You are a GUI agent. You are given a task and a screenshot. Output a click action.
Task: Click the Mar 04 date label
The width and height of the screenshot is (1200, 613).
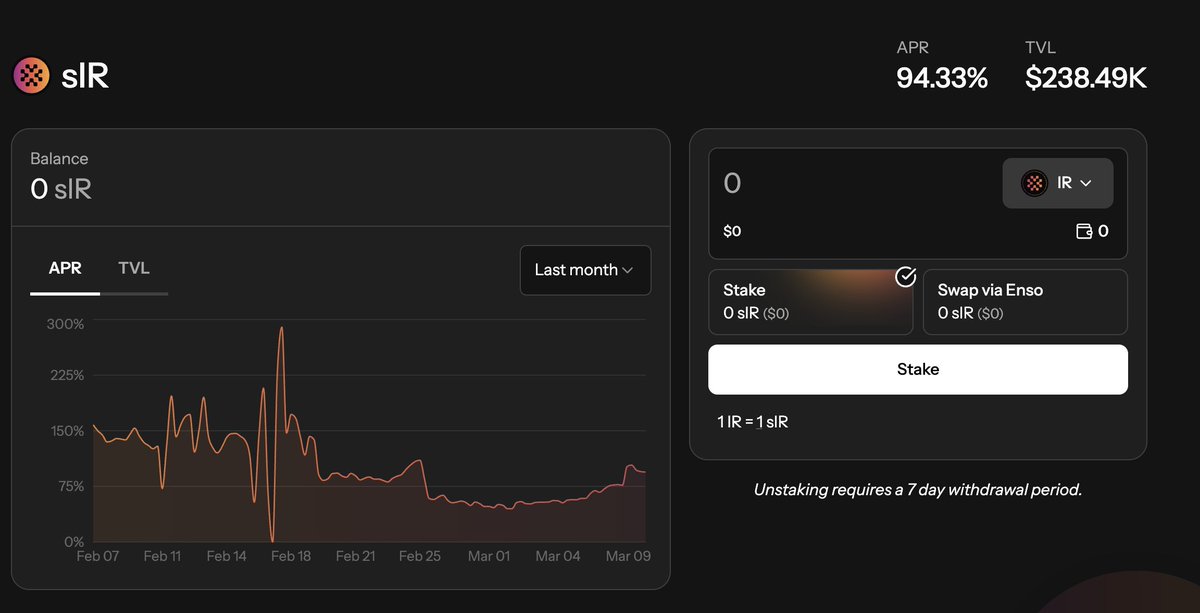(557, 556)
